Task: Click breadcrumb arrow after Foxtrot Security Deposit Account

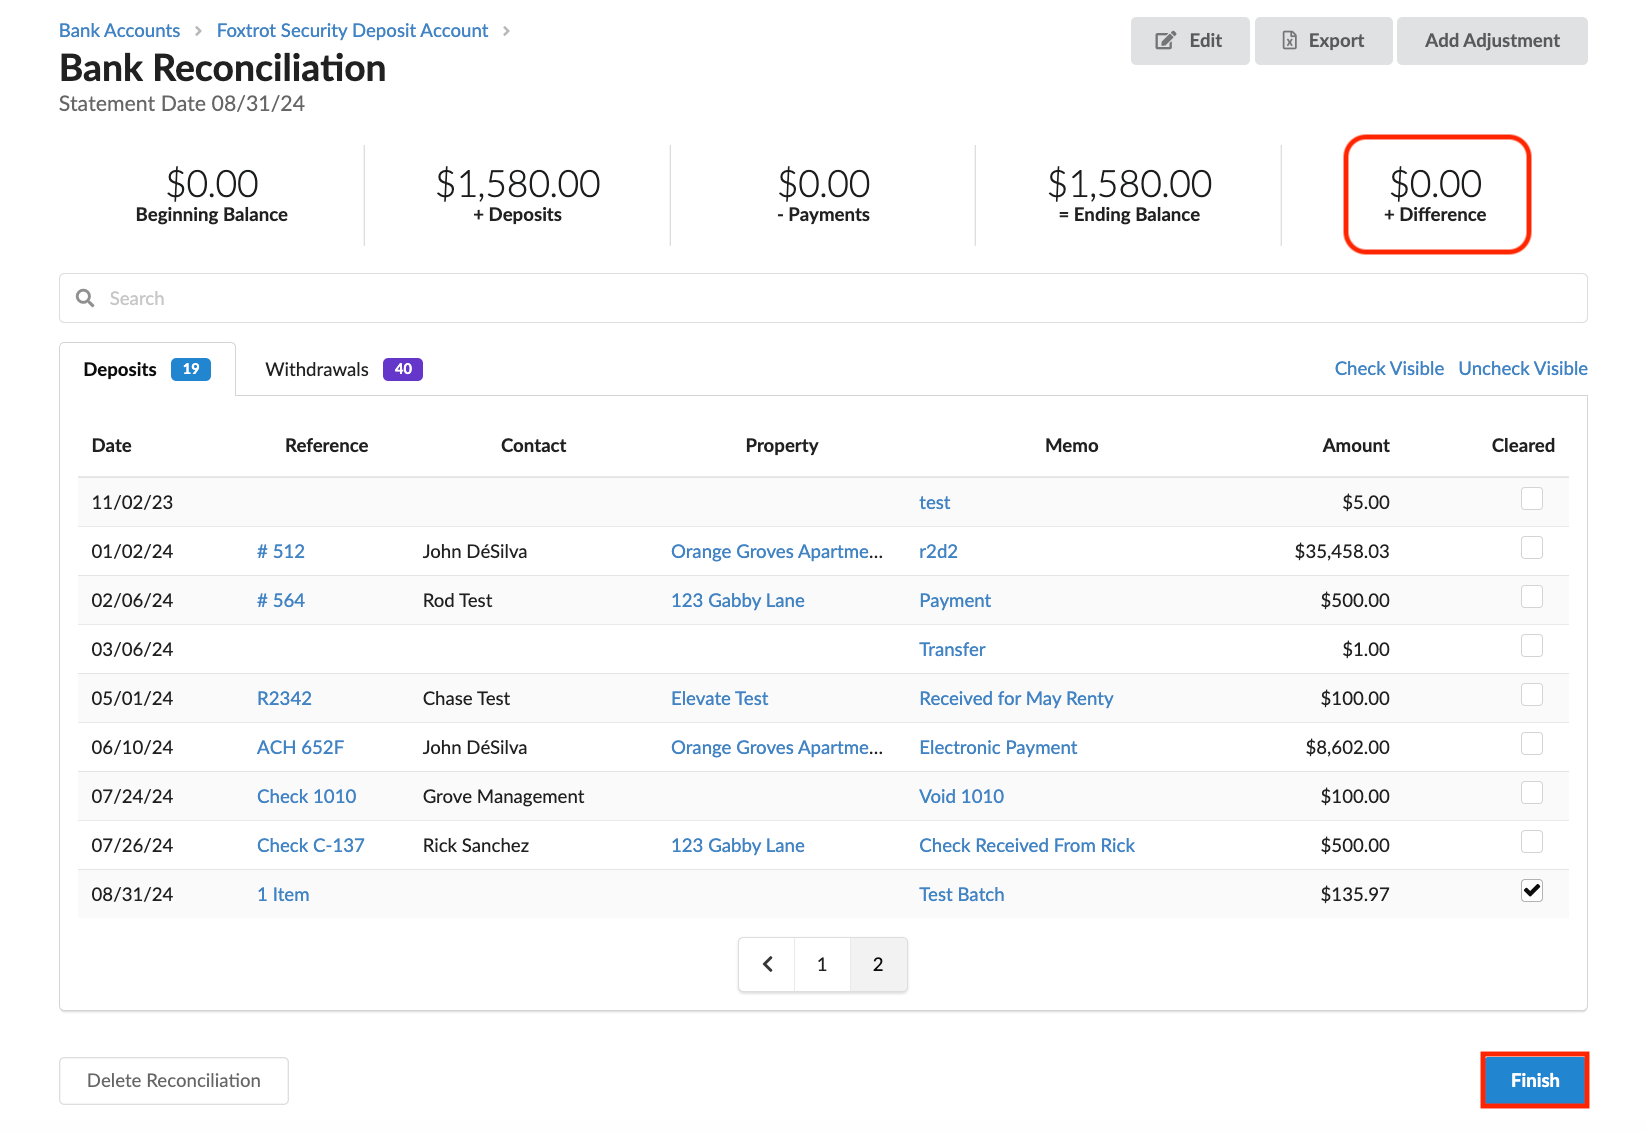Action: click(x=506, y=31)
